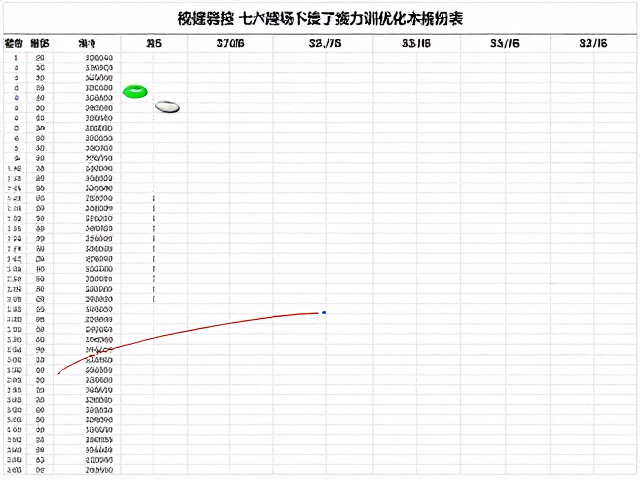
Task: Click the green oval shape
Action: [135, 92]
